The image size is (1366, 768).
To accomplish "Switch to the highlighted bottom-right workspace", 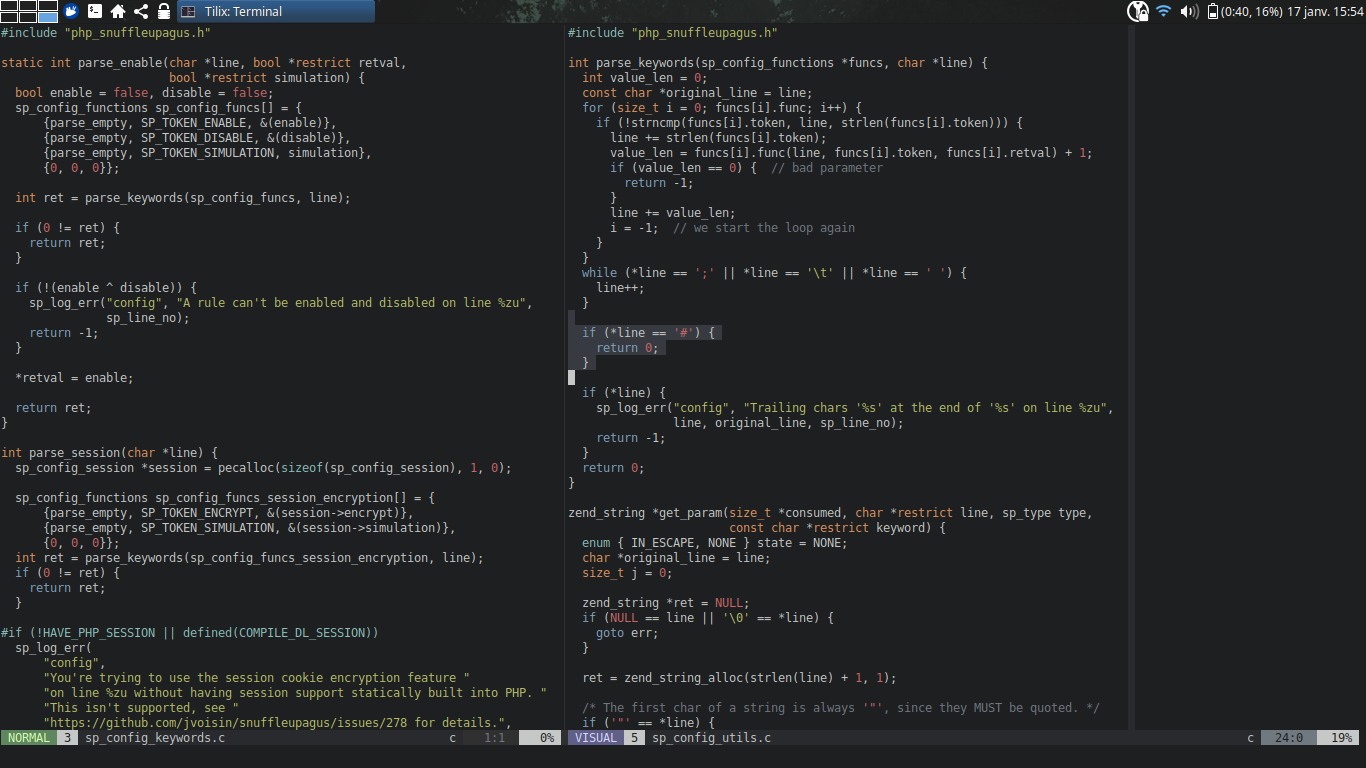I will click(48, 17).
